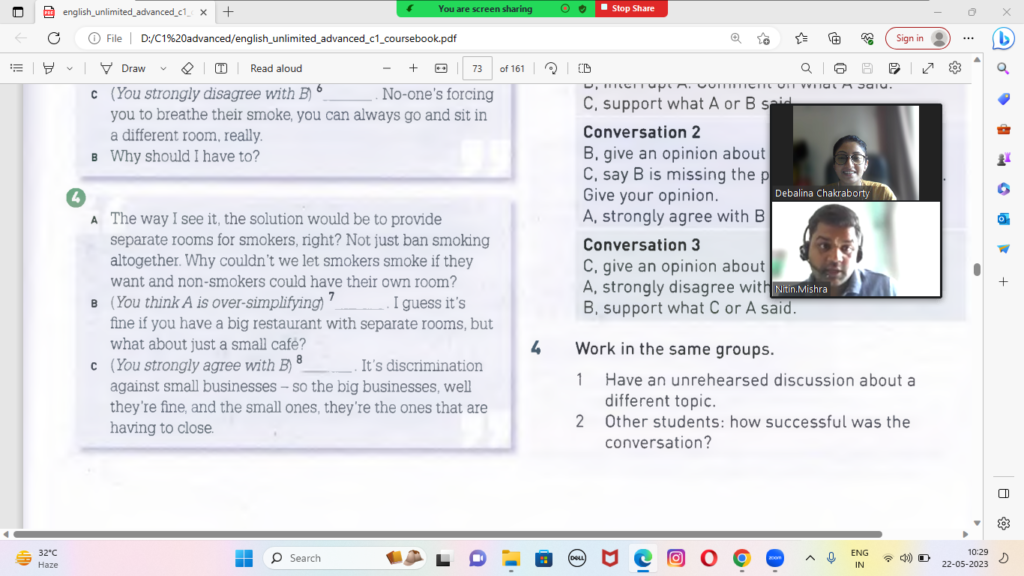This screenshot has height=576, width=1024.
Task: Print the PDF using printer icon
Action: (x=840, y=68)
